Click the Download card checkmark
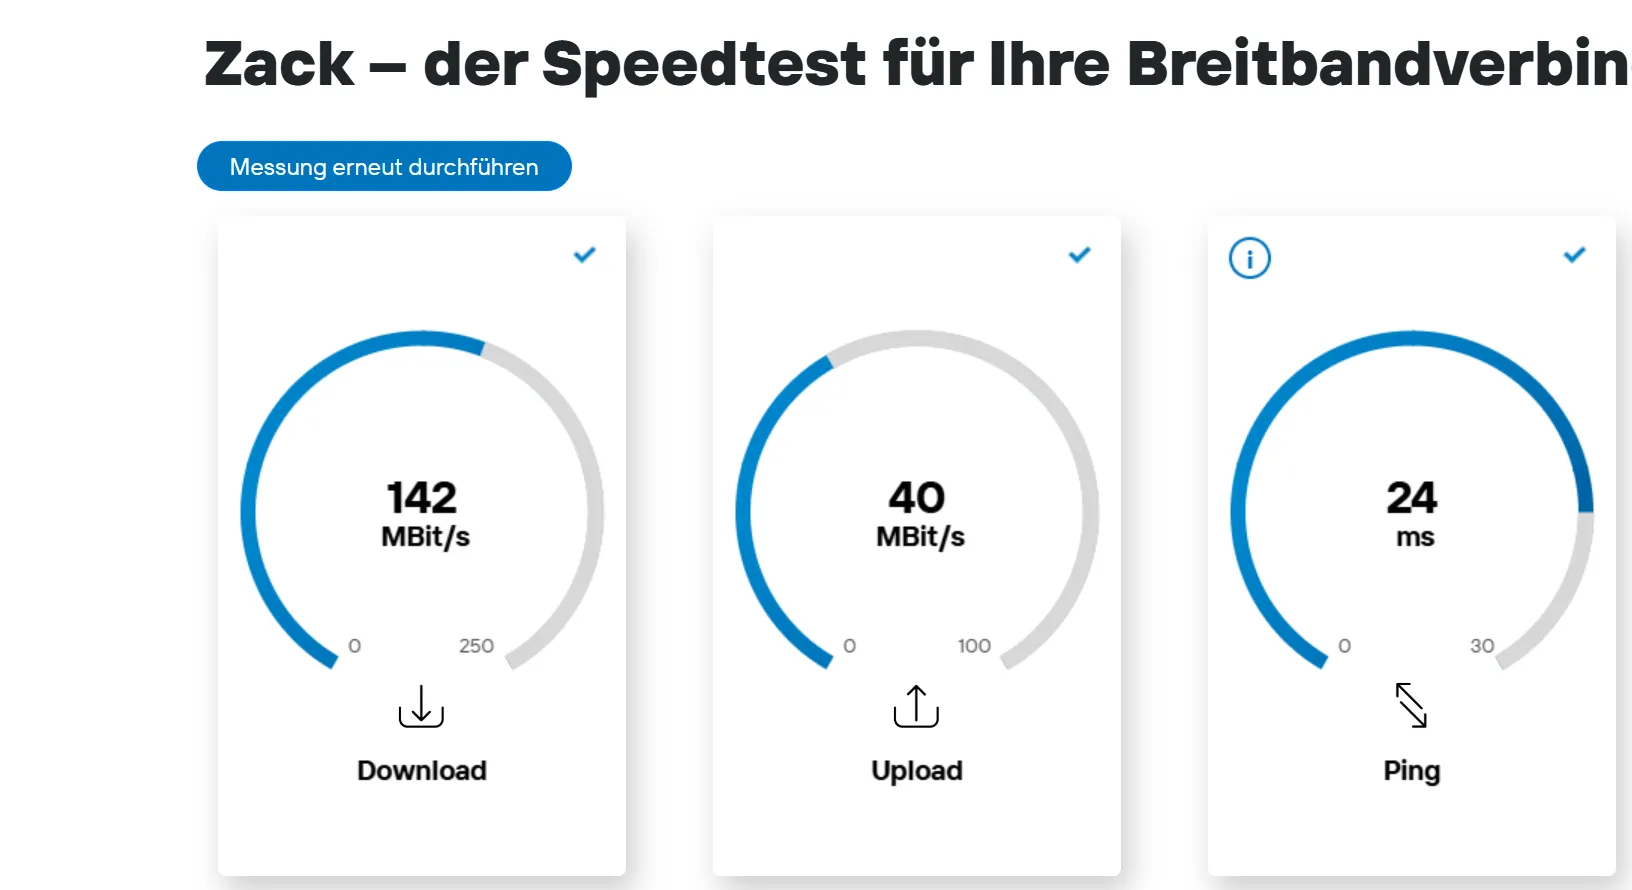Screen dimensions: 1632x890 [585, 255]
